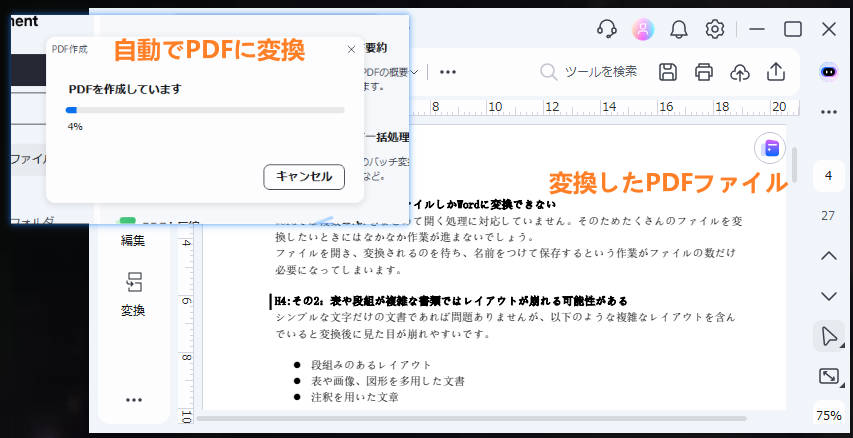
Task: Click bullet text 注釈を用いた文章
Action: click(355, 397)
